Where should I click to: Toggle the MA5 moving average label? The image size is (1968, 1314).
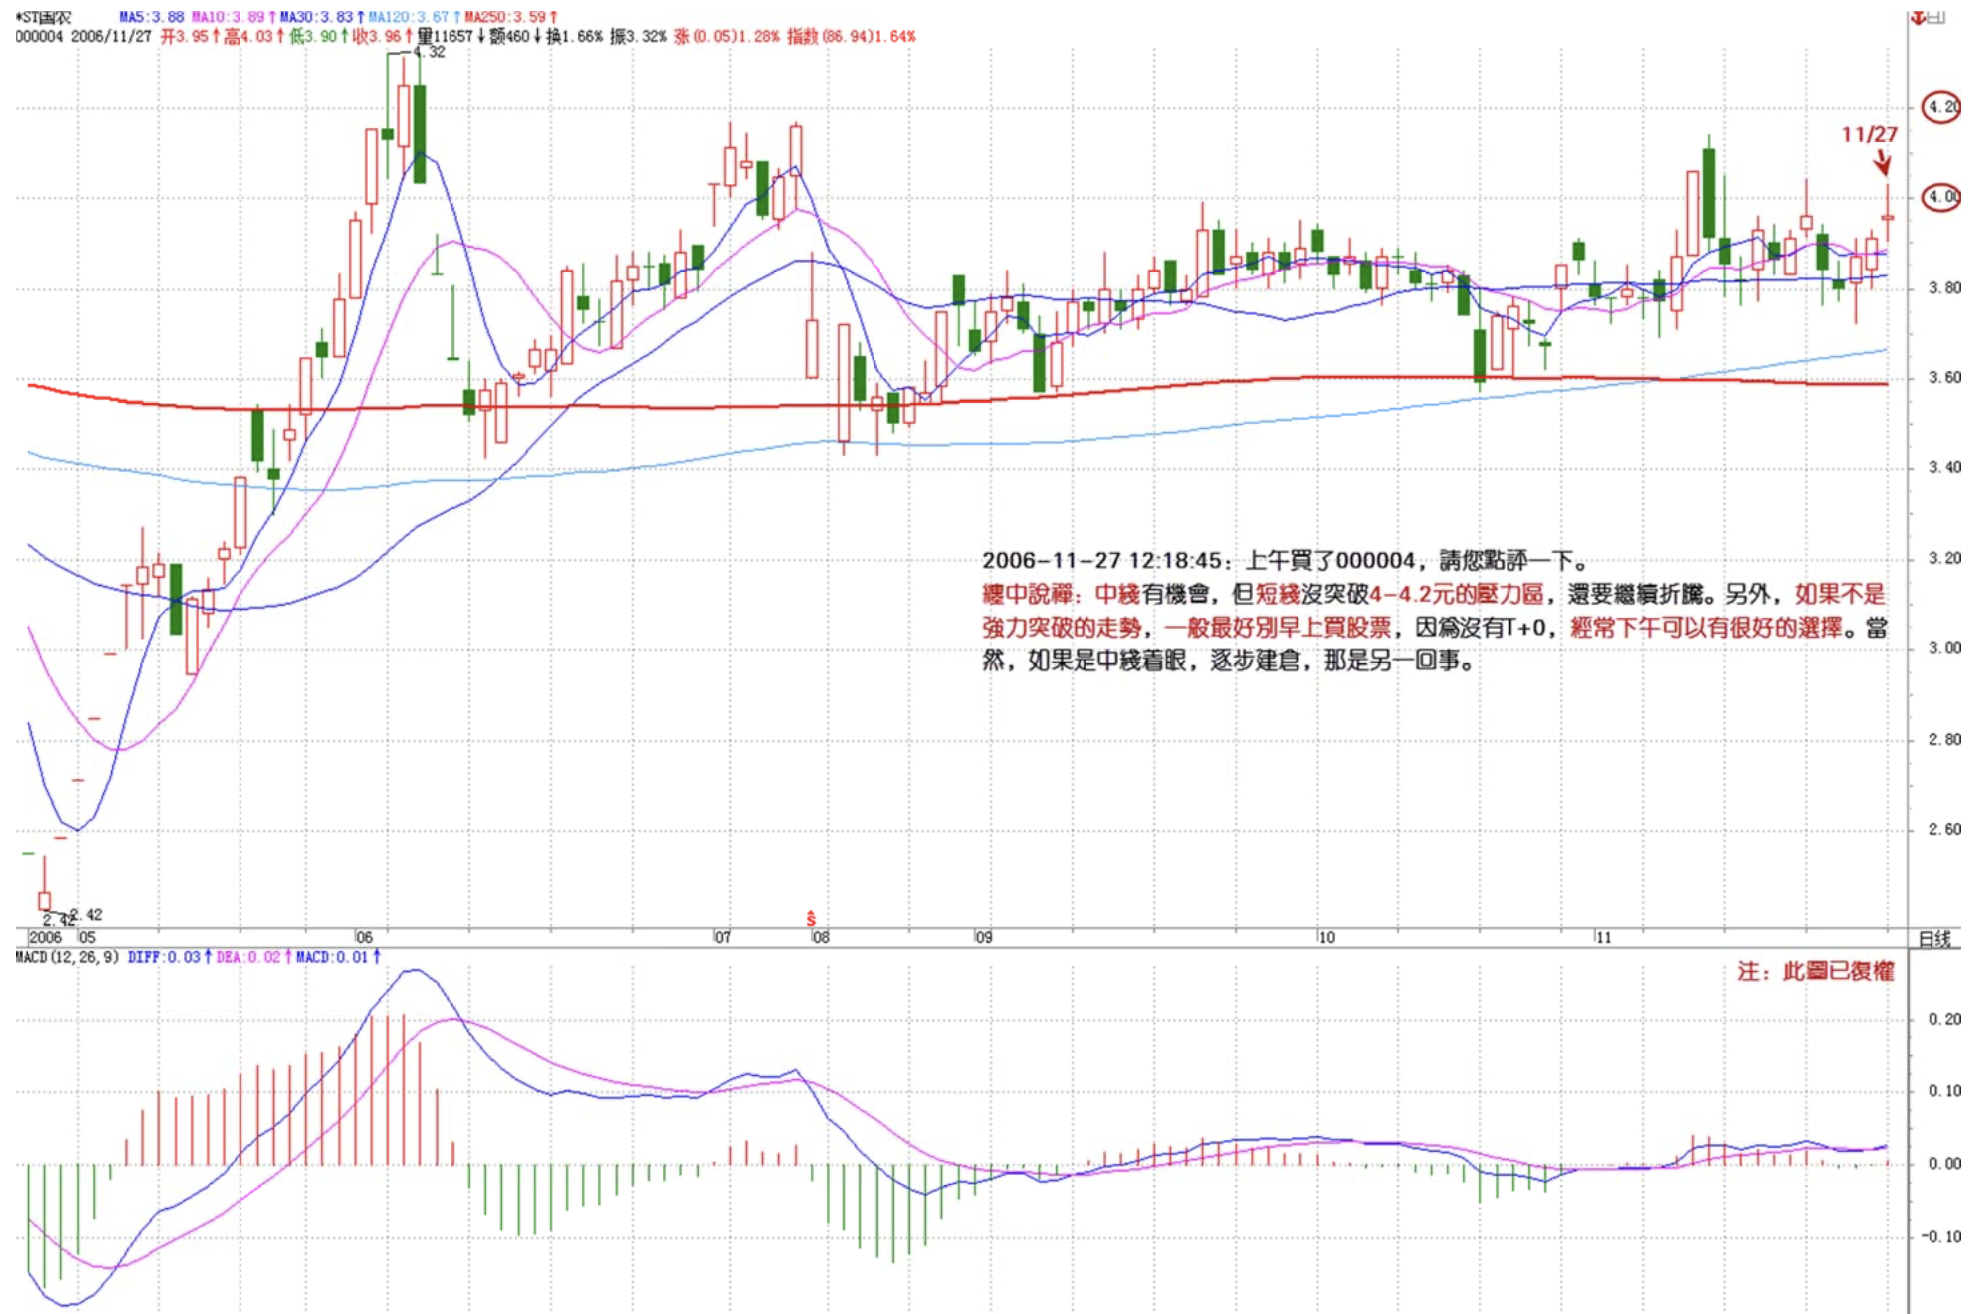pyautogui.click(x=152, y=17)
